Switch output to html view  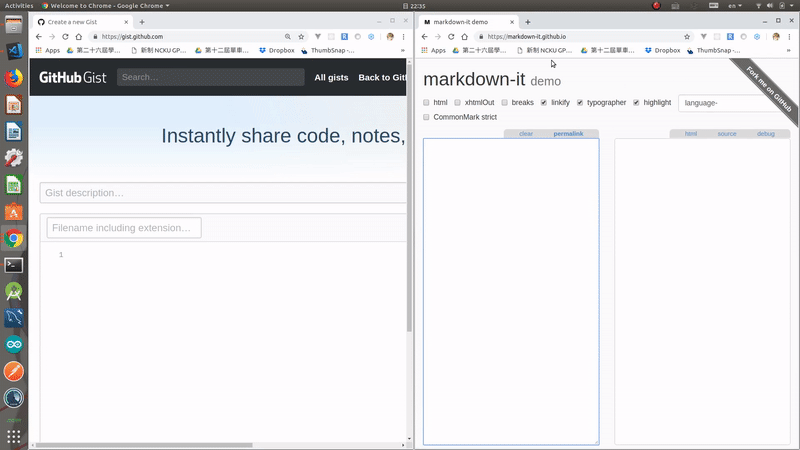point(691,134)
